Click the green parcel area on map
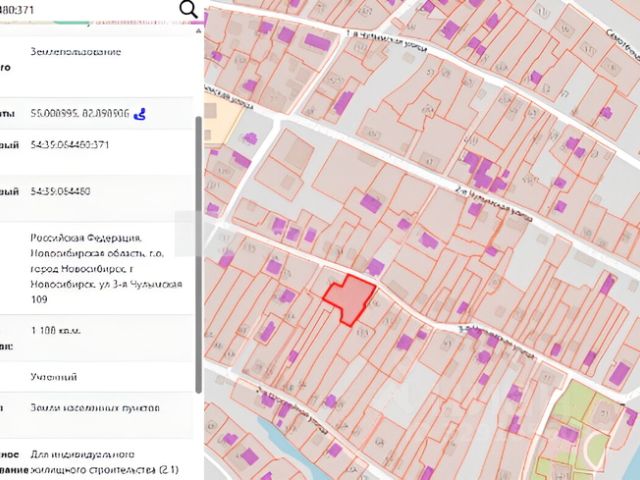 [x=580, y=429]
